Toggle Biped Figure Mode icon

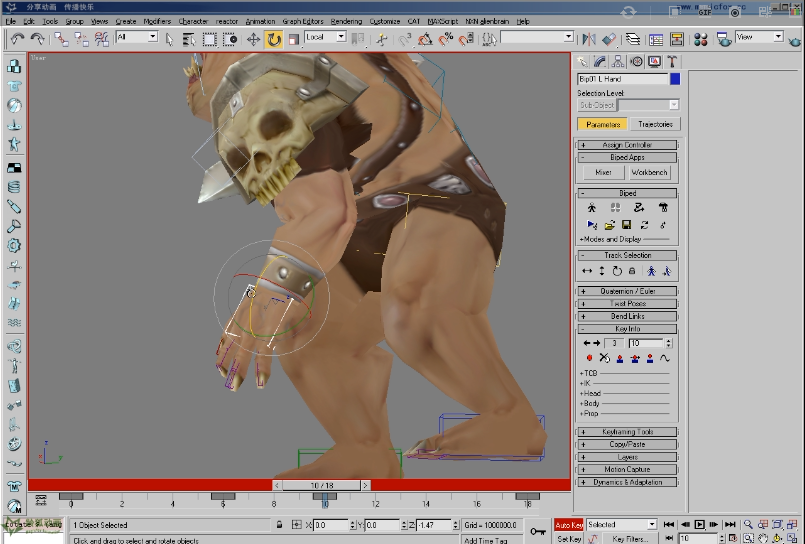tap(592, 207)
